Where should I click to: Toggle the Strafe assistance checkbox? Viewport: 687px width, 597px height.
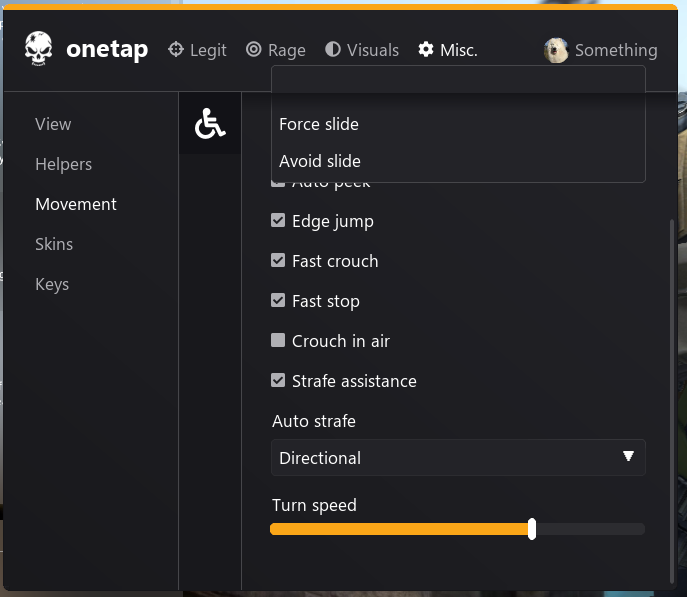tap(278, 380)
